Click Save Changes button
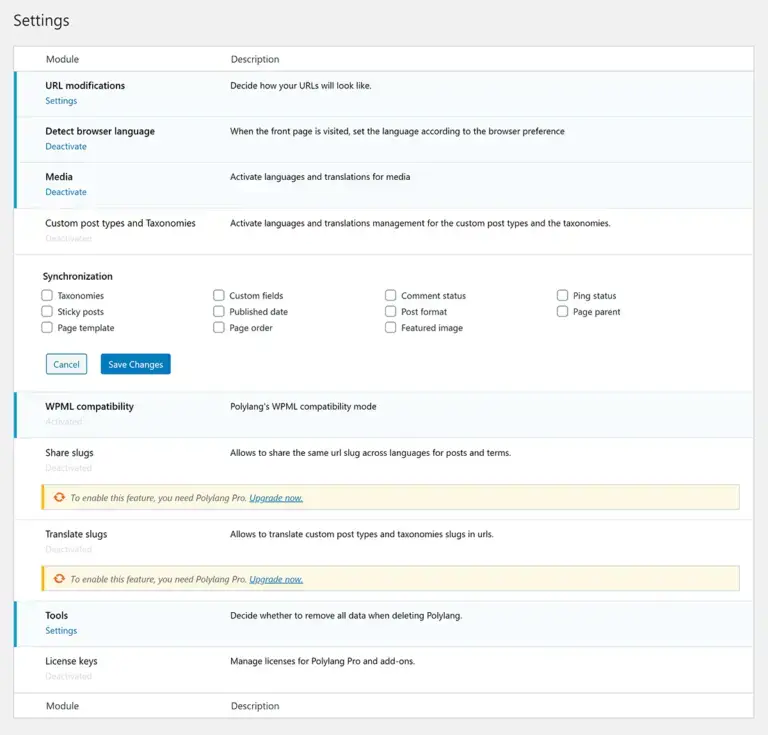768x735 pixels. (x=136, y=364)
